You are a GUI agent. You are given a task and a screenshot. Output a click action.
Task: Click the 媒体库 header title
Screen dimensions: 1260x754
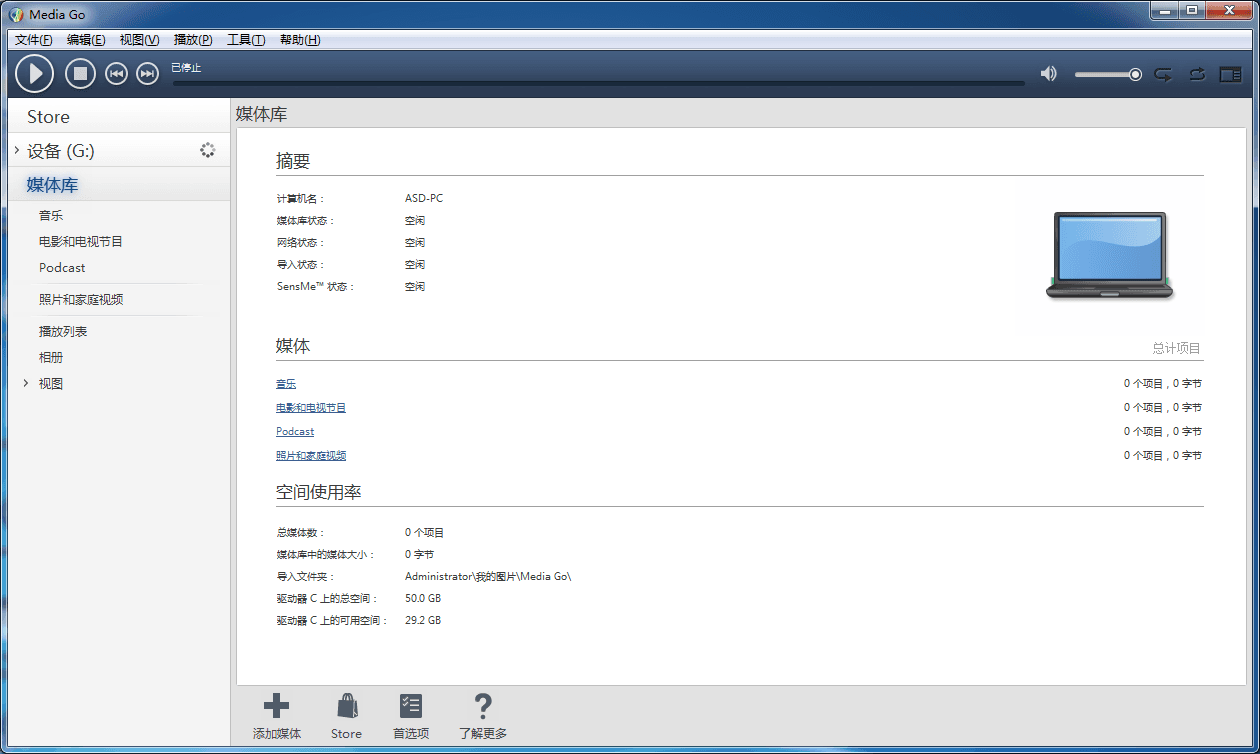point(261,114)
